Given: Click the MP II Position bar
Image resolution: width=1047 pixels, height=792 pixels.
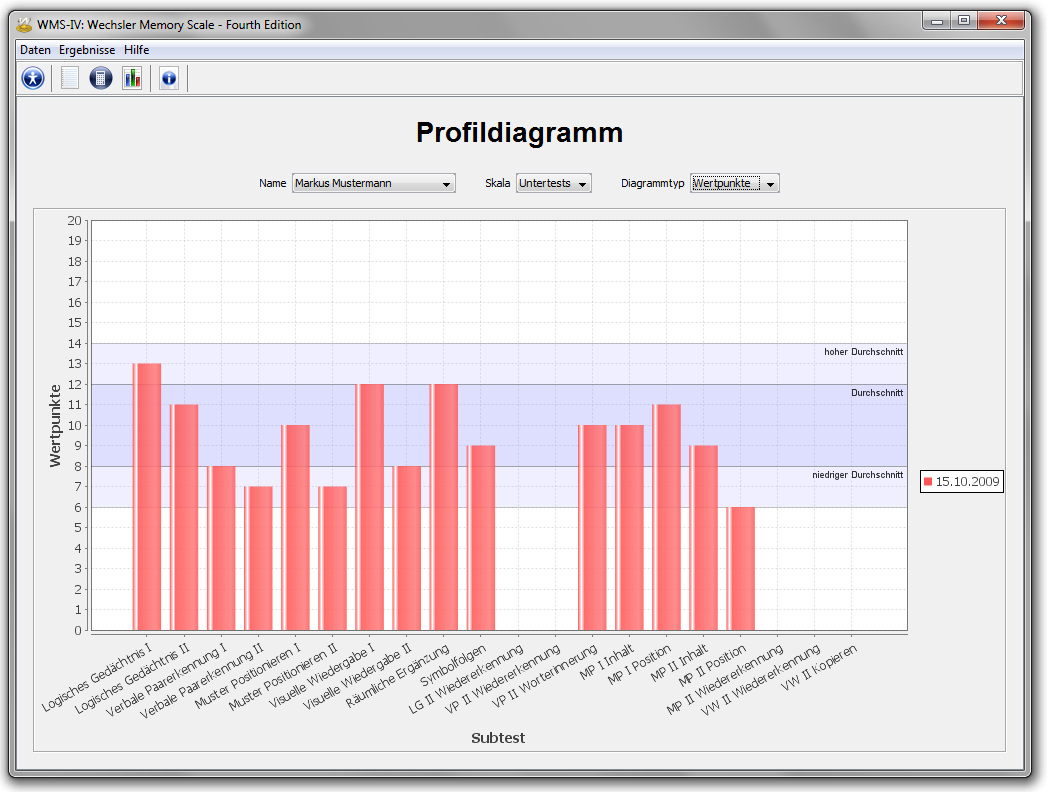Looking at the screenshot, I should 741,568.
